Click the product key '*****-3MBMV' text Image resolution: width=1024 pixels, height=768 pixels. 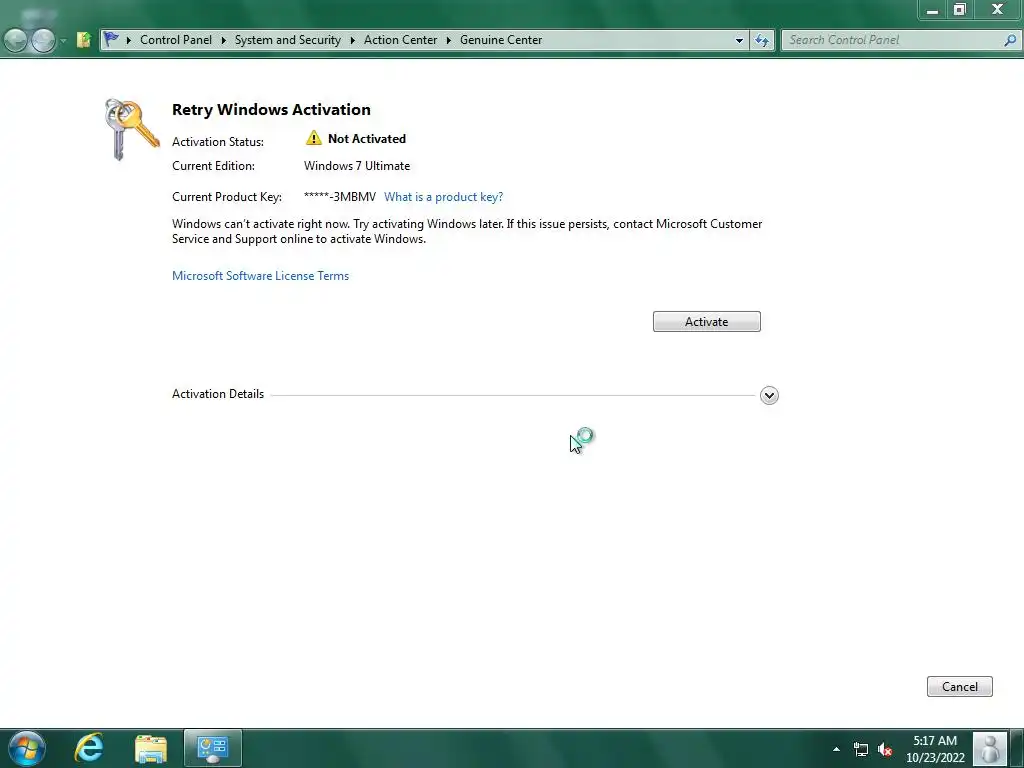click(340, 197)
